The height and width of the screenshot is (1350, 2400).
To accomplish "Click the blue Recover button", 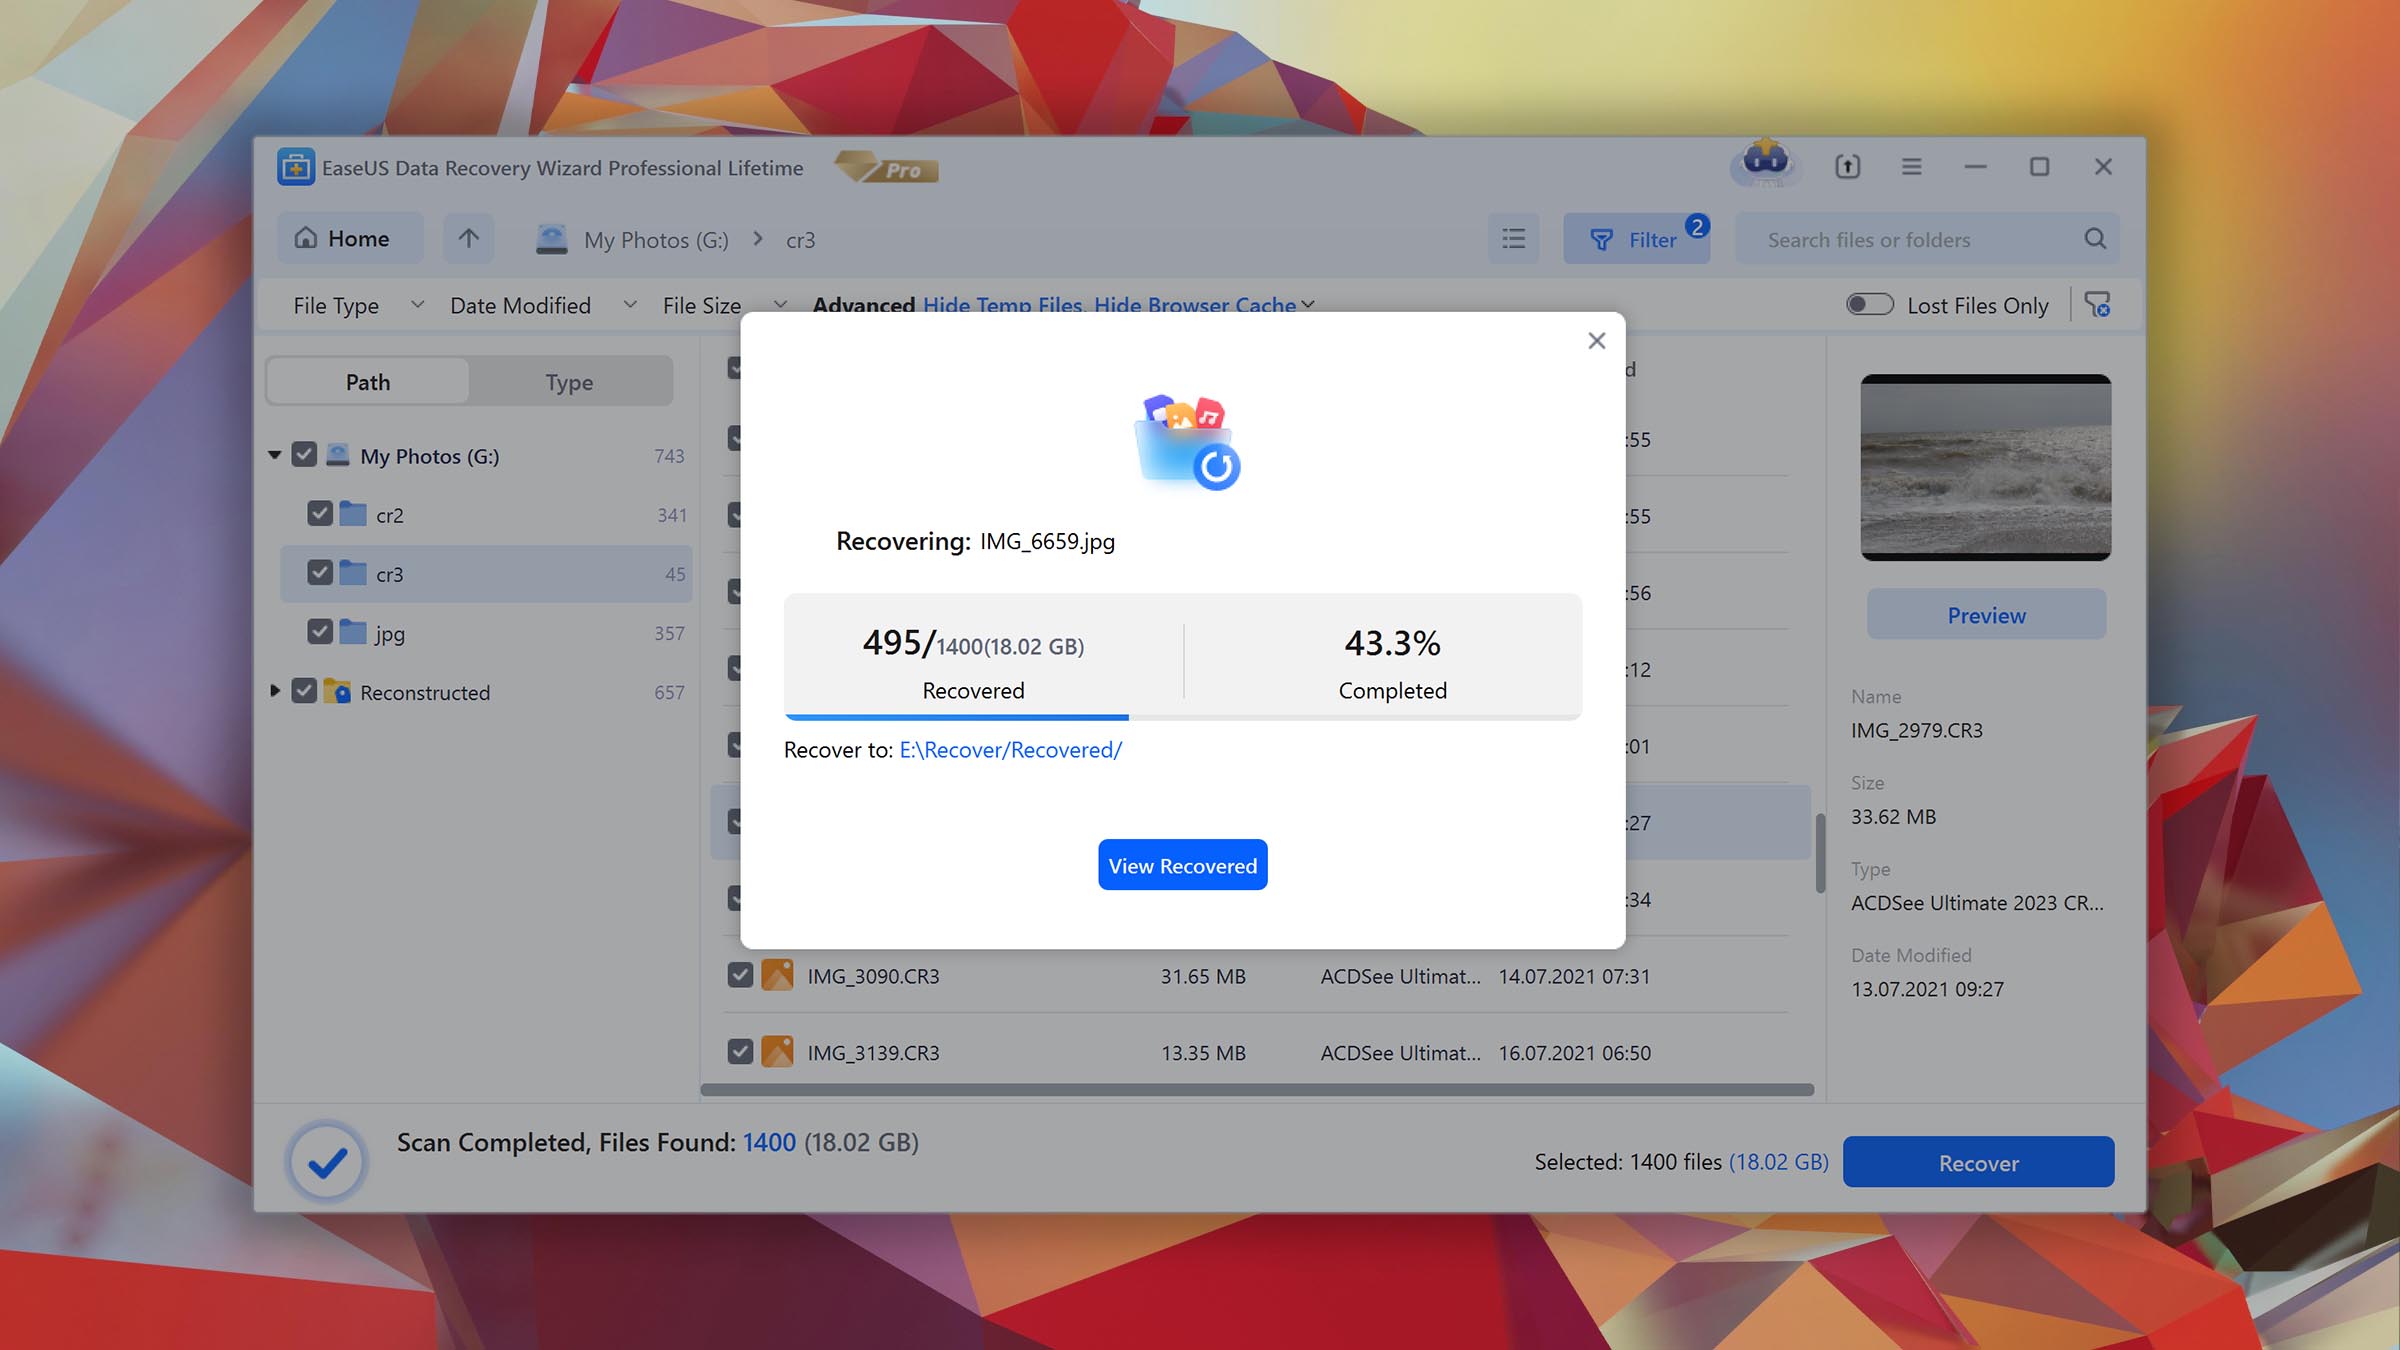I will [x=1978, y=1162].
